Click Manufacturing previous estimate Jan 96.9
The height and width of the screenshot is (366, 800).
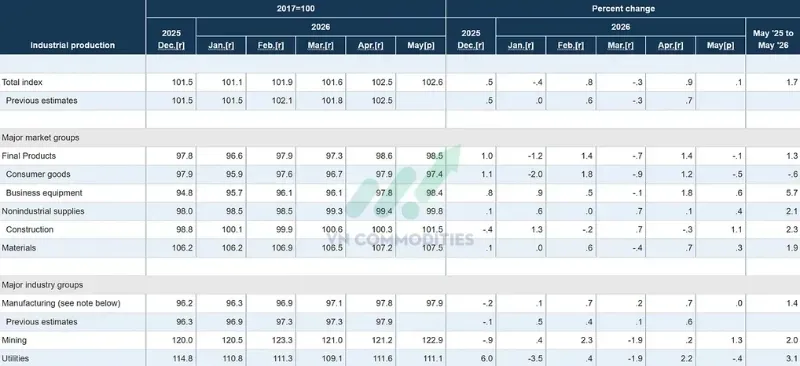tap(235, 322)
